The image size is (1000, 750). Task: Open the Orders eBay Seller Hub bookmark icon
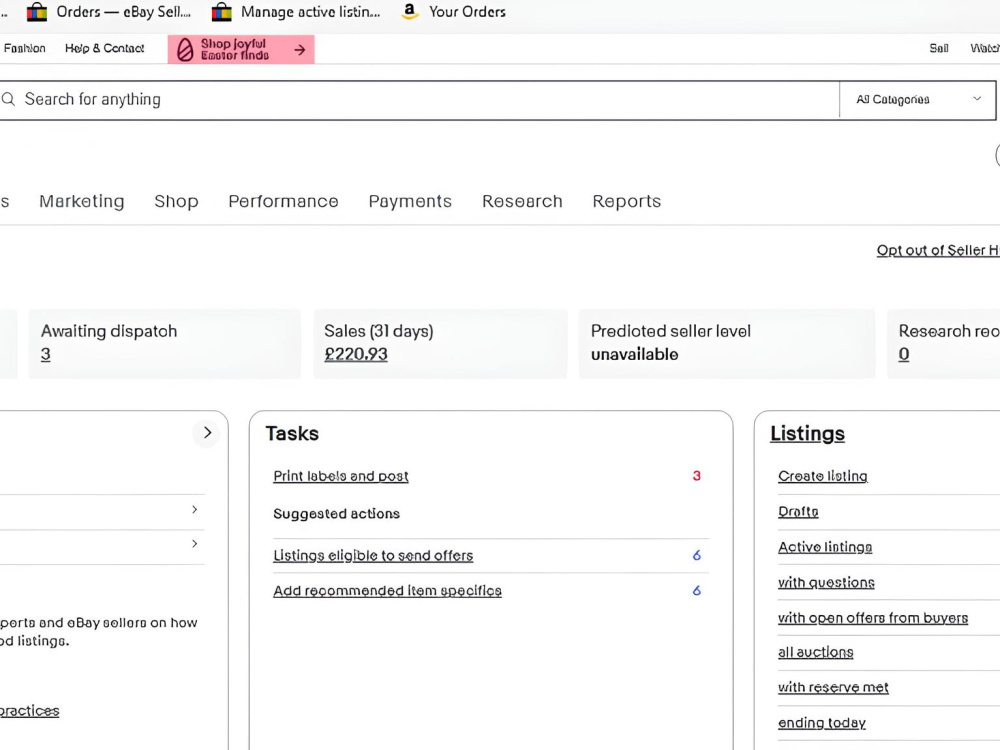[37, 11]
